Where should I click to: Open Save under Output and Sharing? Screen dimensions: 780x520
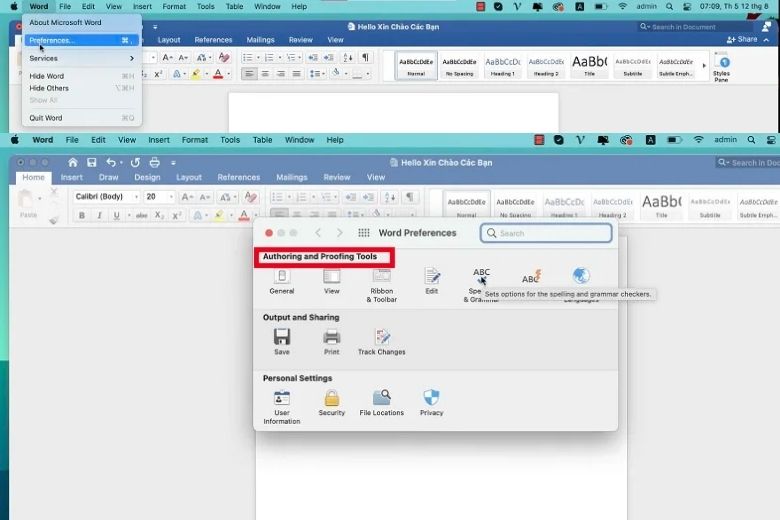[x=282, y=342]
